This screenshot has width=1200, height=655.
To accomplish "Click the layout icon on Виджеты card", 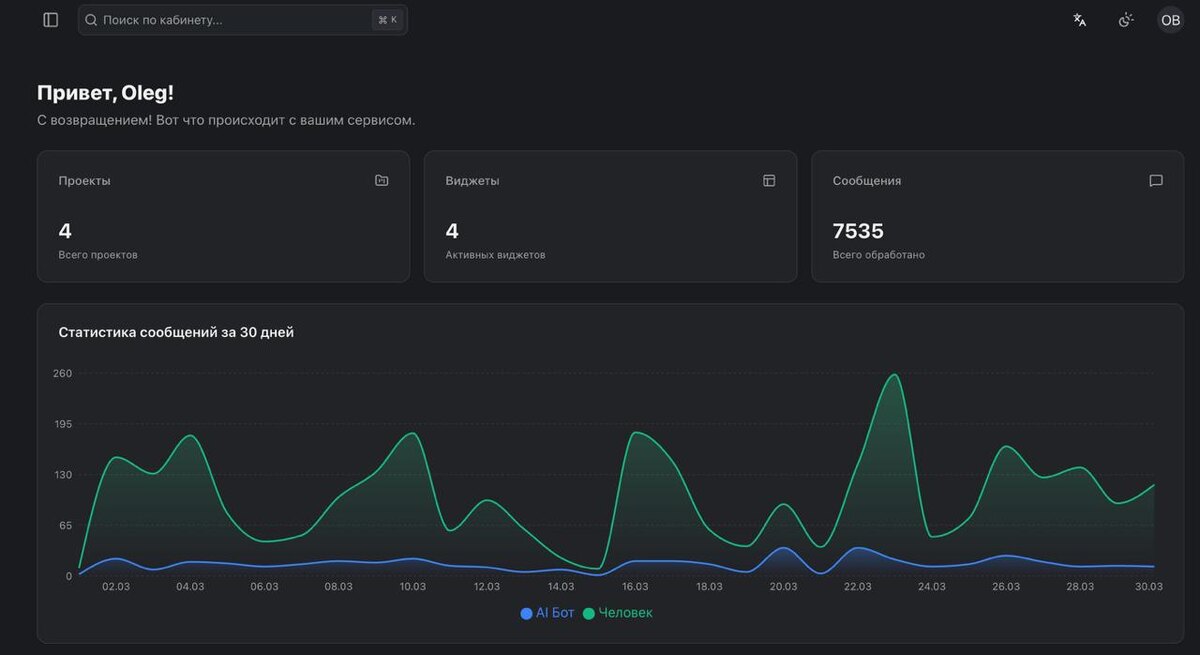I will [769, 181].
